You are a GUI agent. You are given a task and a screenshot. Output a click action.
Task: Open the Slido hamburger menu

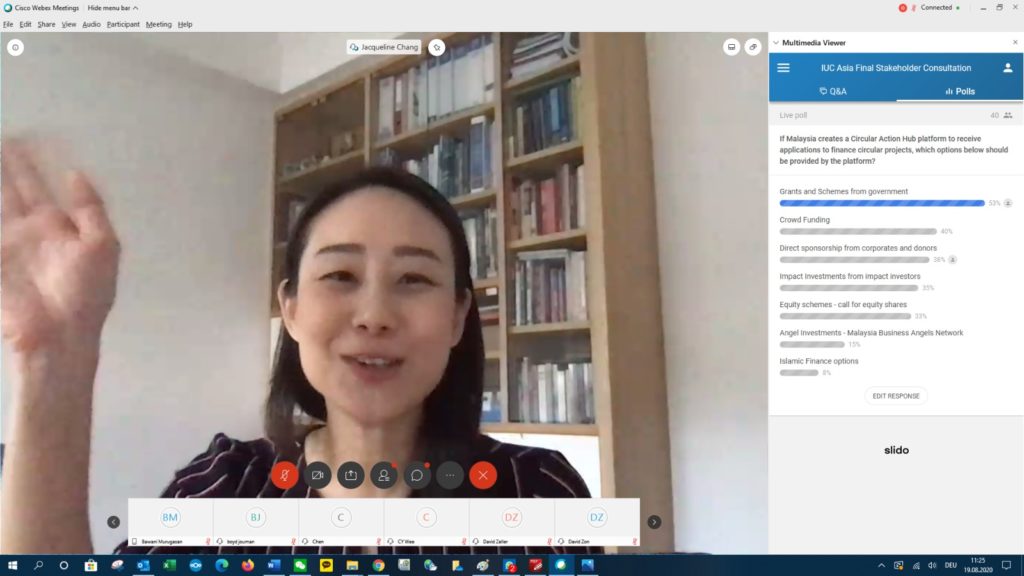[x=783, y=68]
